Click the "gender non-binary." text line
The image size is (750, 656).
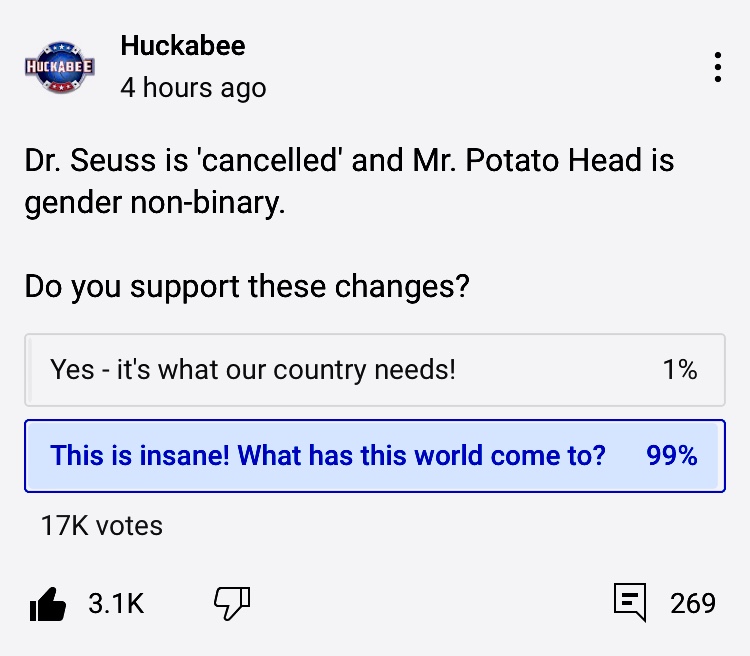(x=155, y=204)
